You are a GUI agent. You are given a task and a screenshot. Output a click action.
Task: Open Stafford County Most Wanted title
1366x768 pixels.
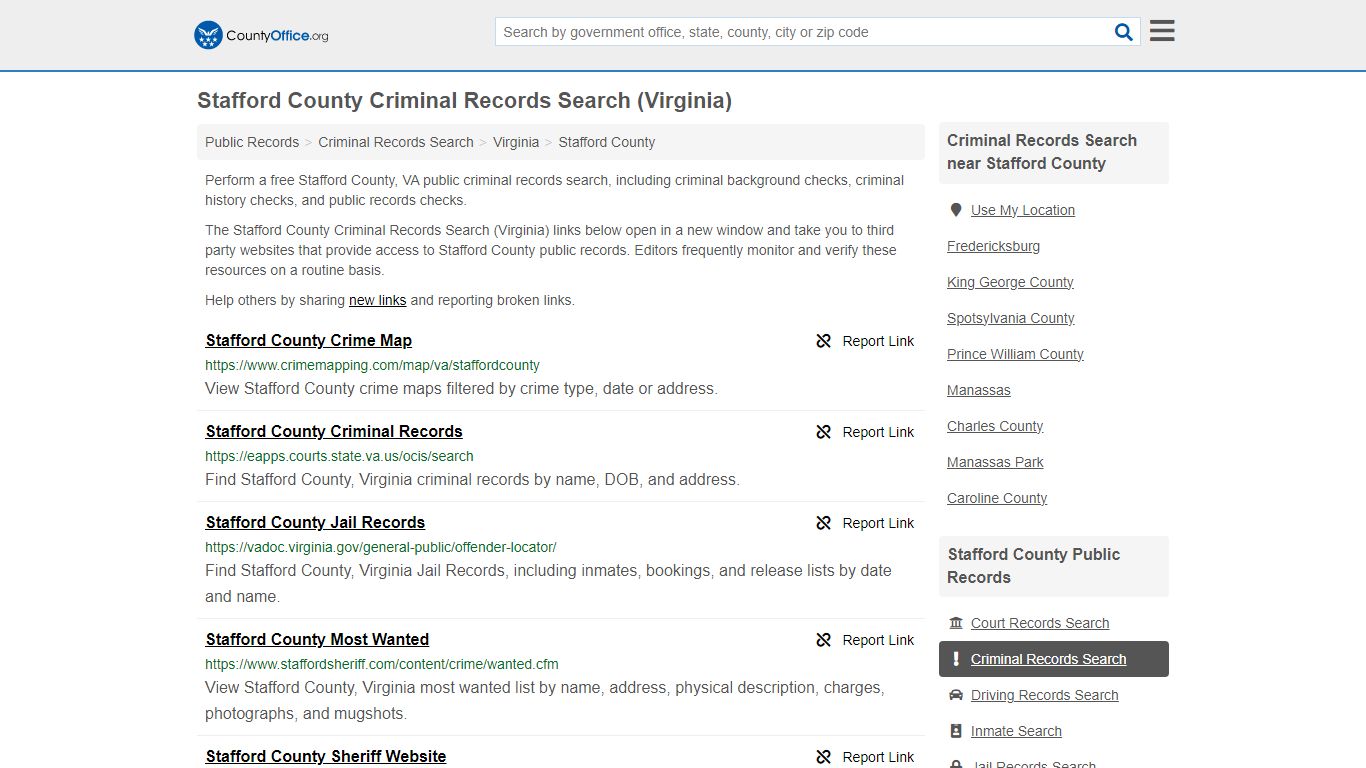[x=317, y=639]
